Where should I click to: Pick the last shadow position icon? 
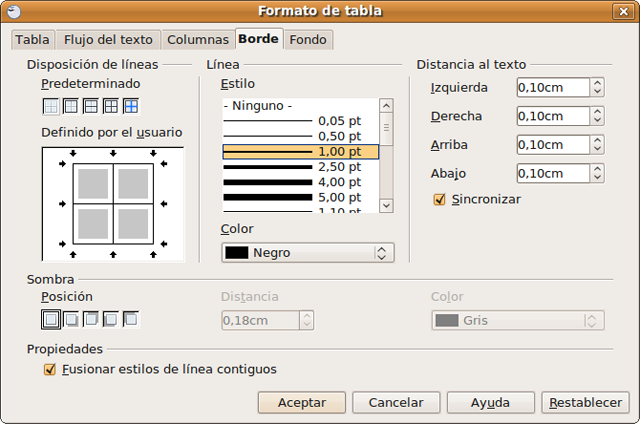130,319
